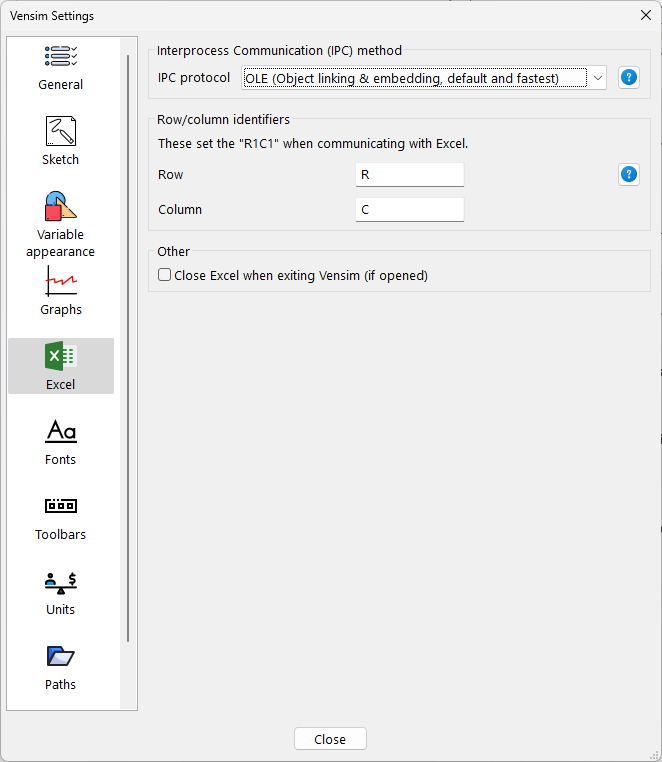Click the Vensim Settings title bar
The height and width of the screenshot is (762, 662).
(x=300, y=15)
